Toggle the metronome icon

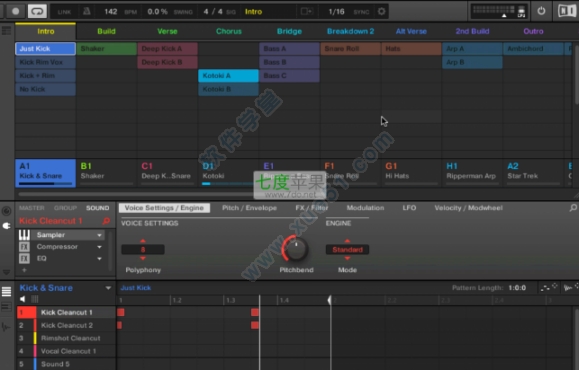pos(87,11)
